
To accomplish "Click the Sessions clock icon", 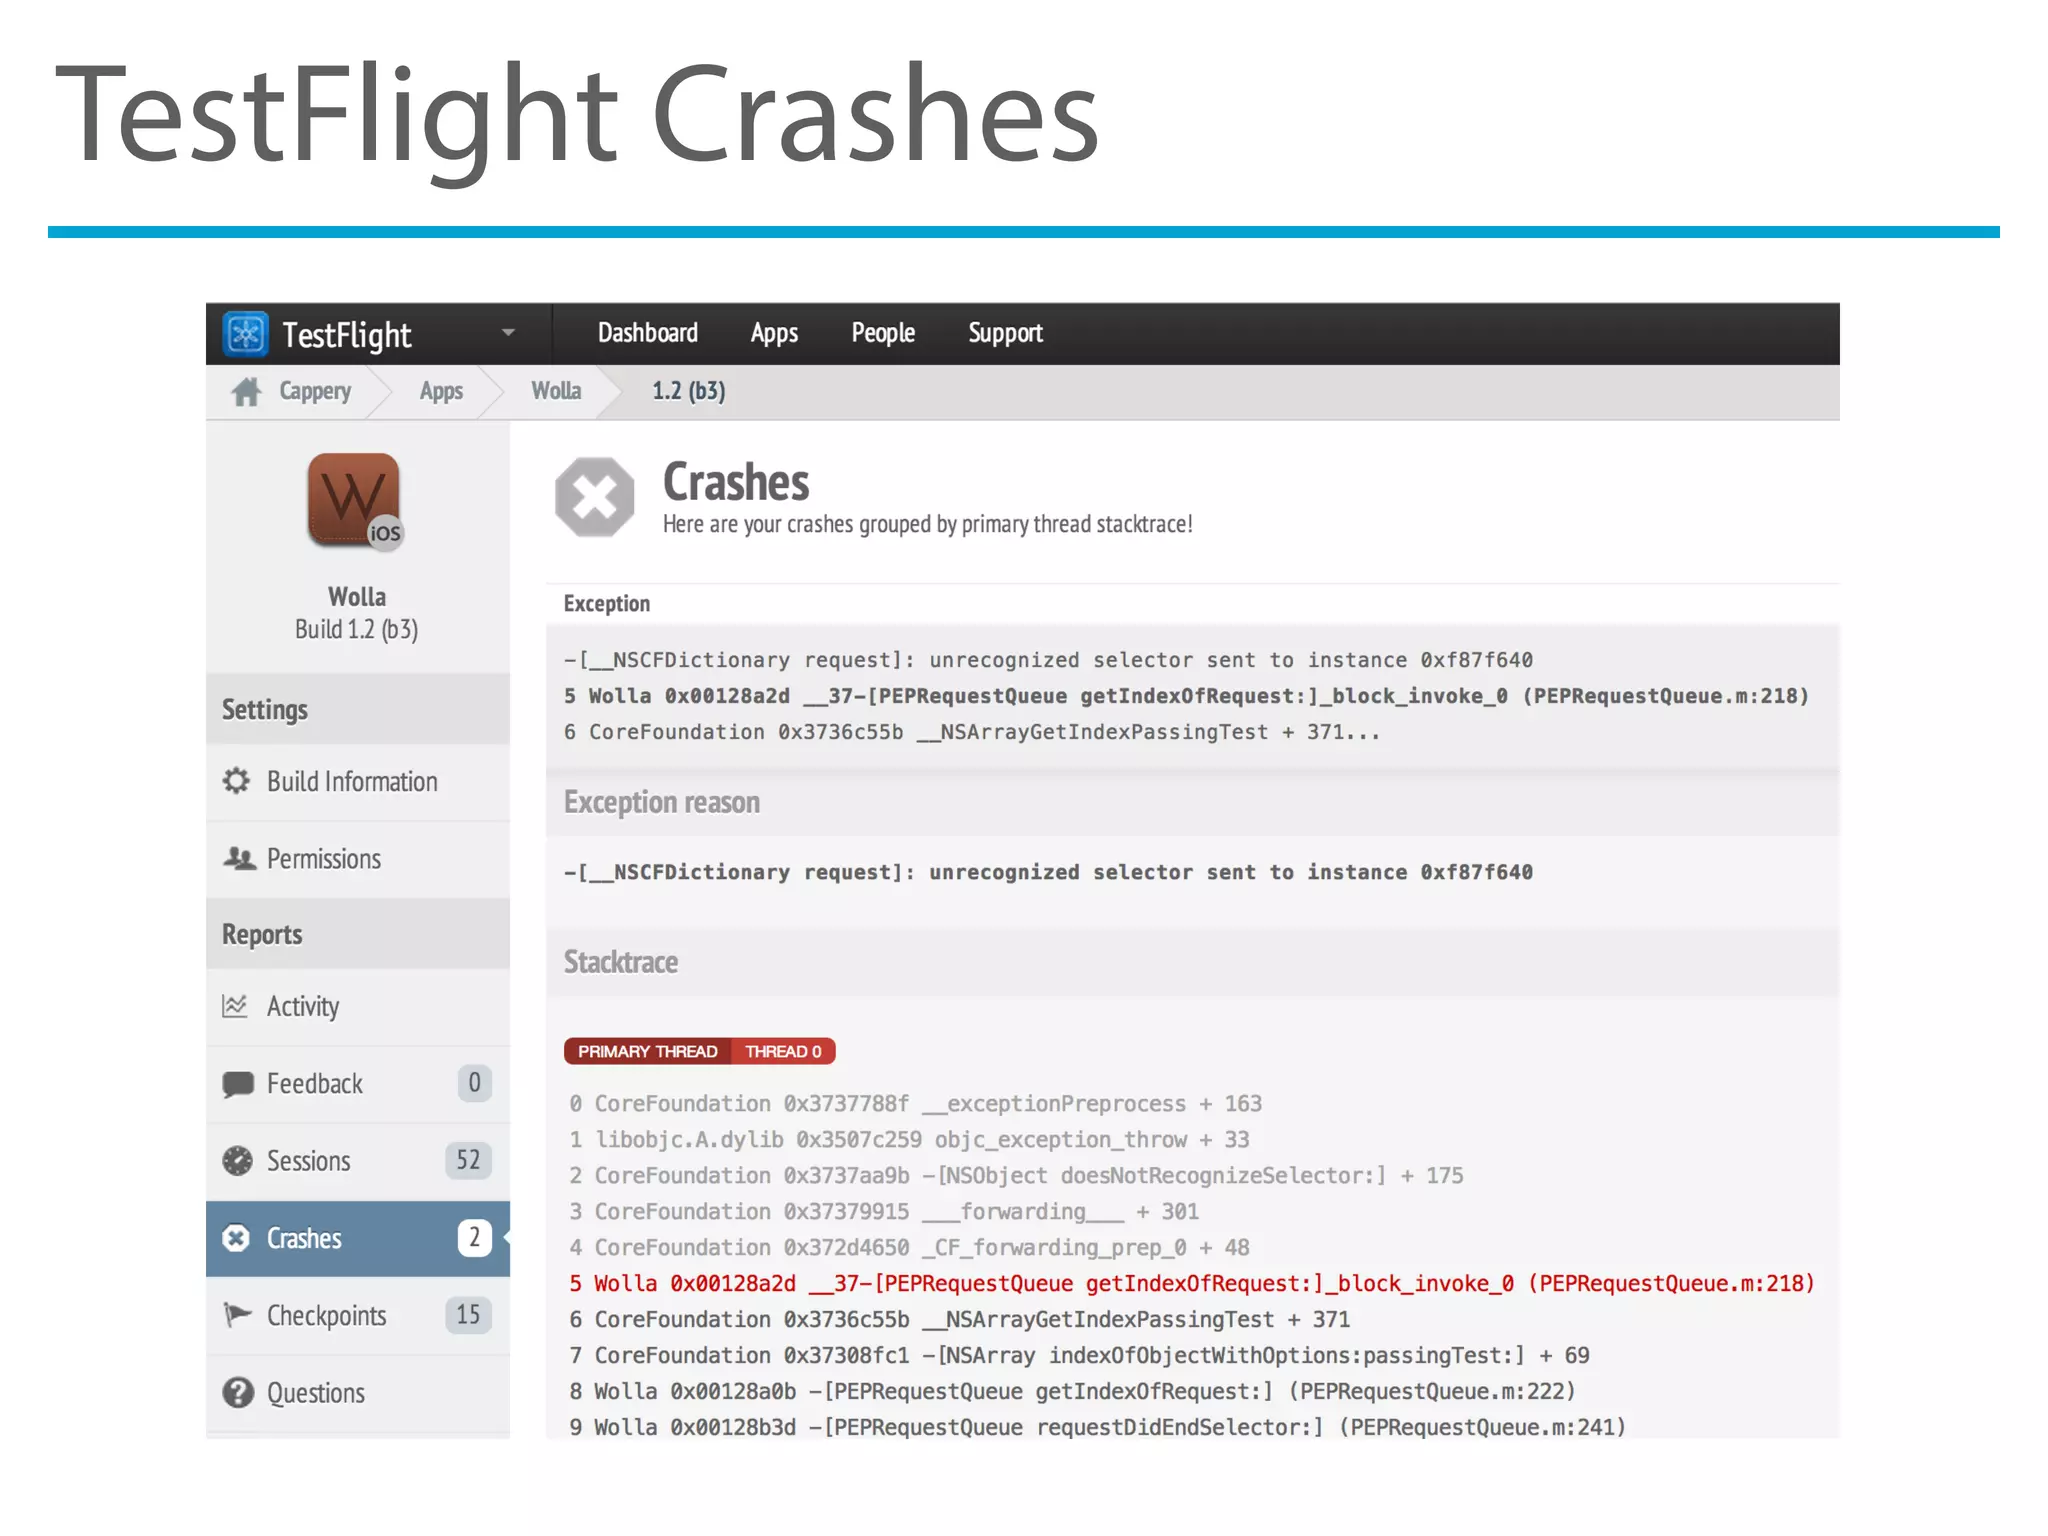I will pos(237,1161).
